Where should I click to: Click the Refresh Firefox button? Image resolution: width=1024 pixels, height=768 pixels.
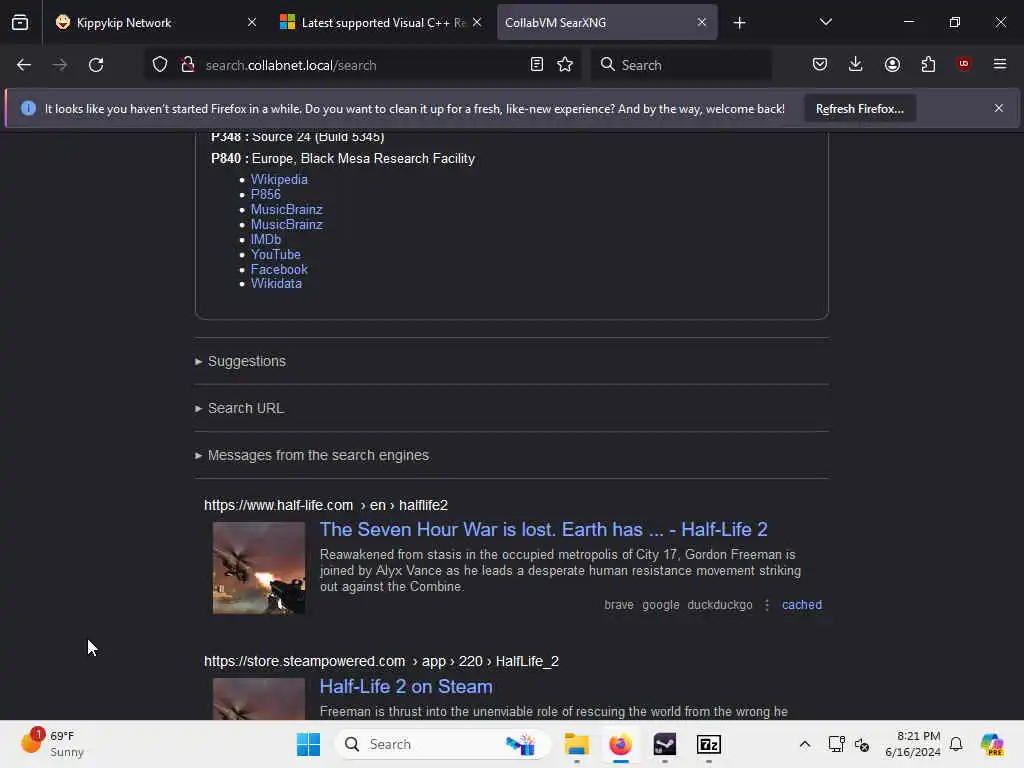point(859,108)
